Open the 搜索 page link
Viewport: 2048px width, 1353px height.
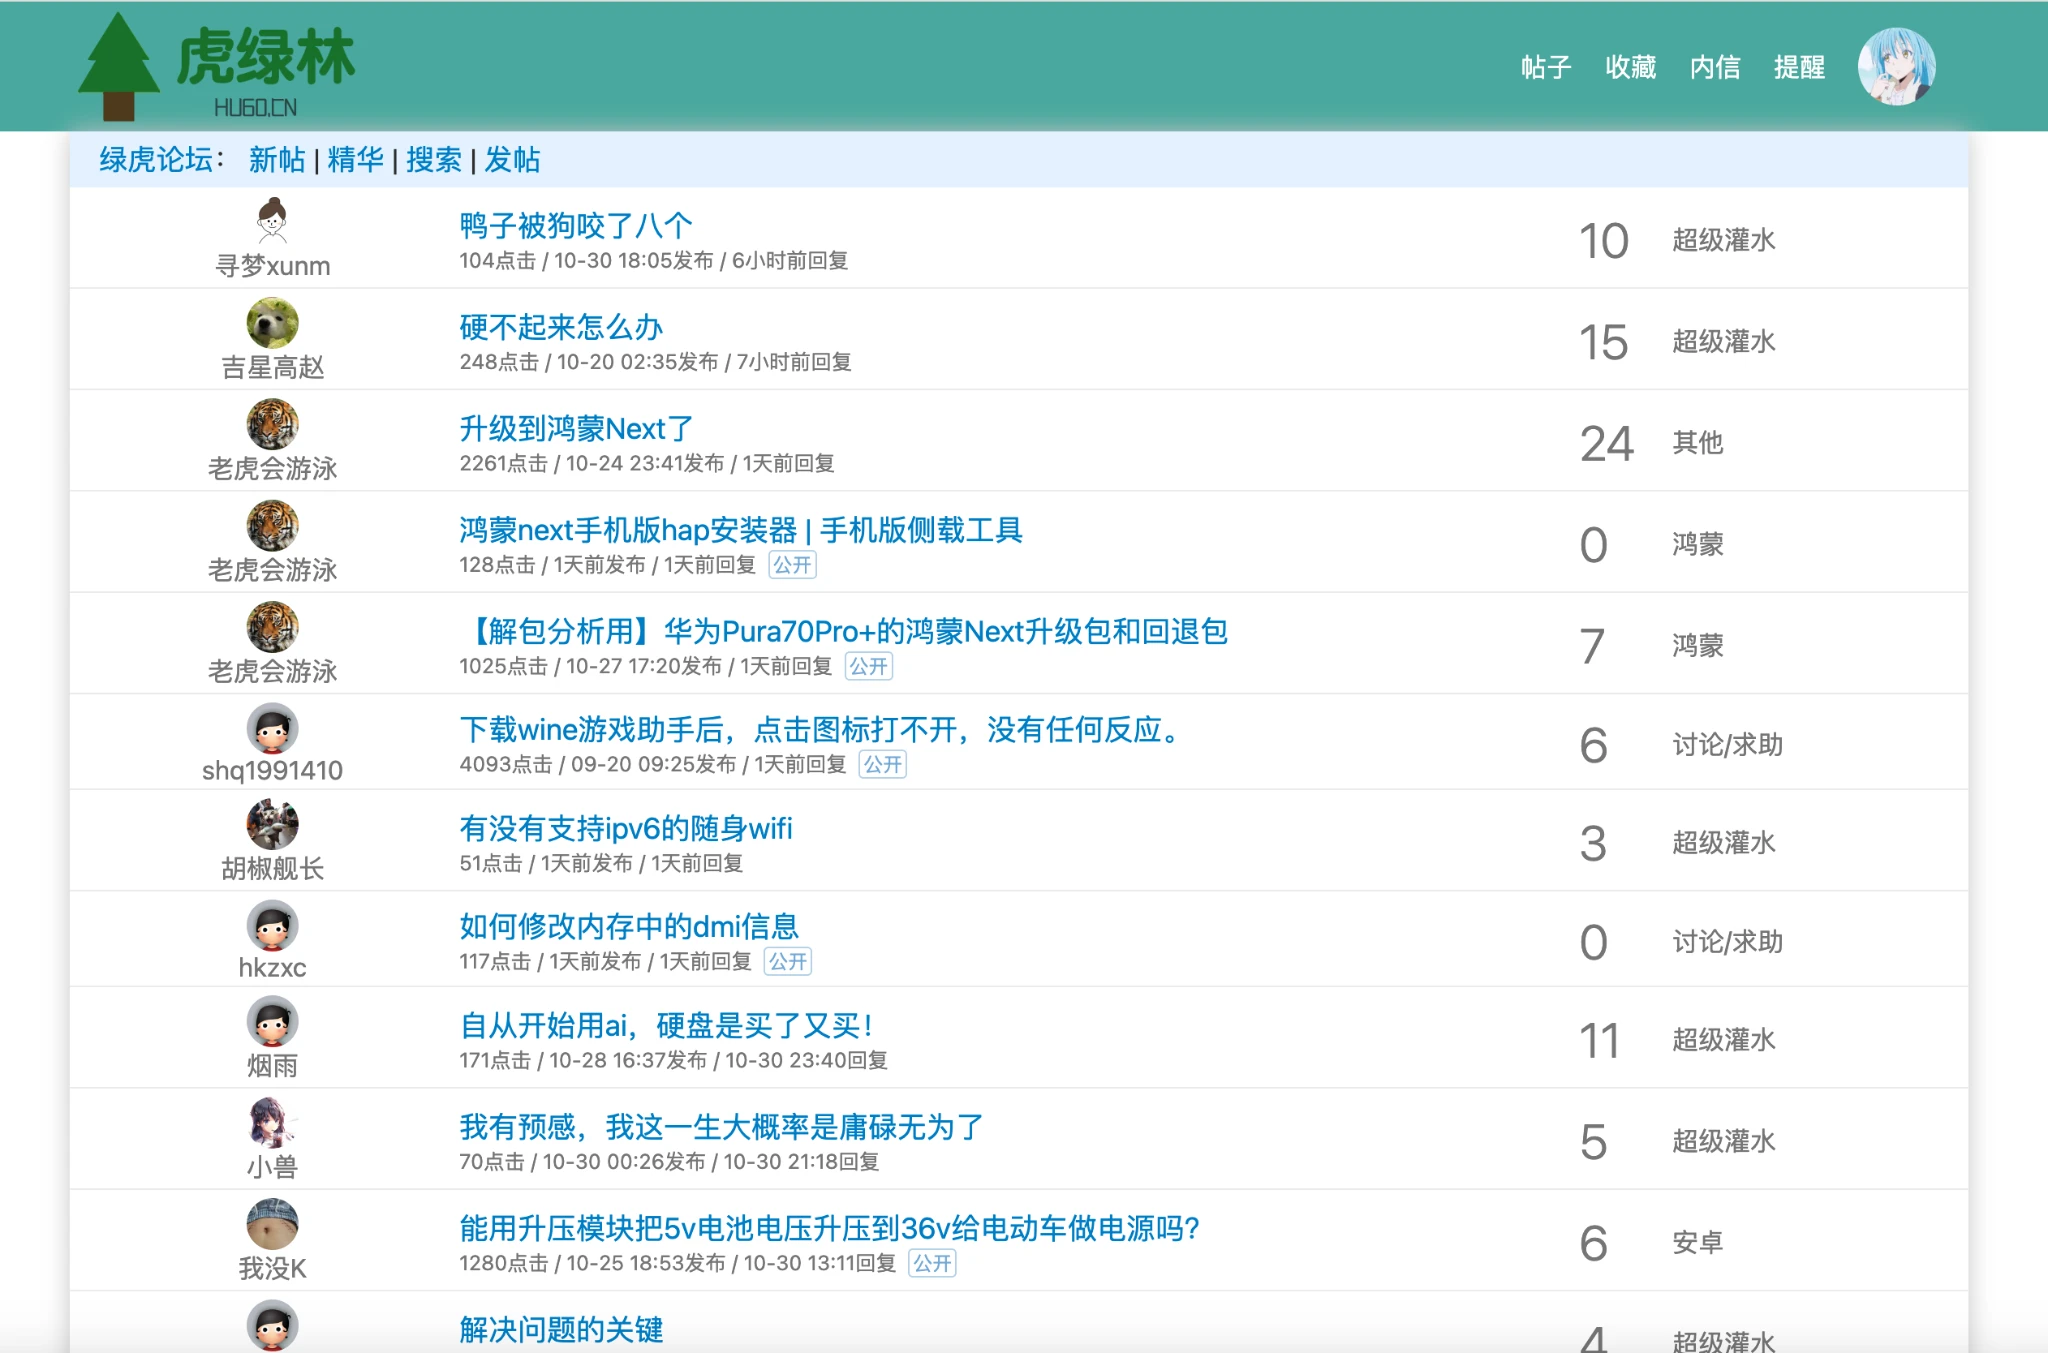click(x=433, y=160)
